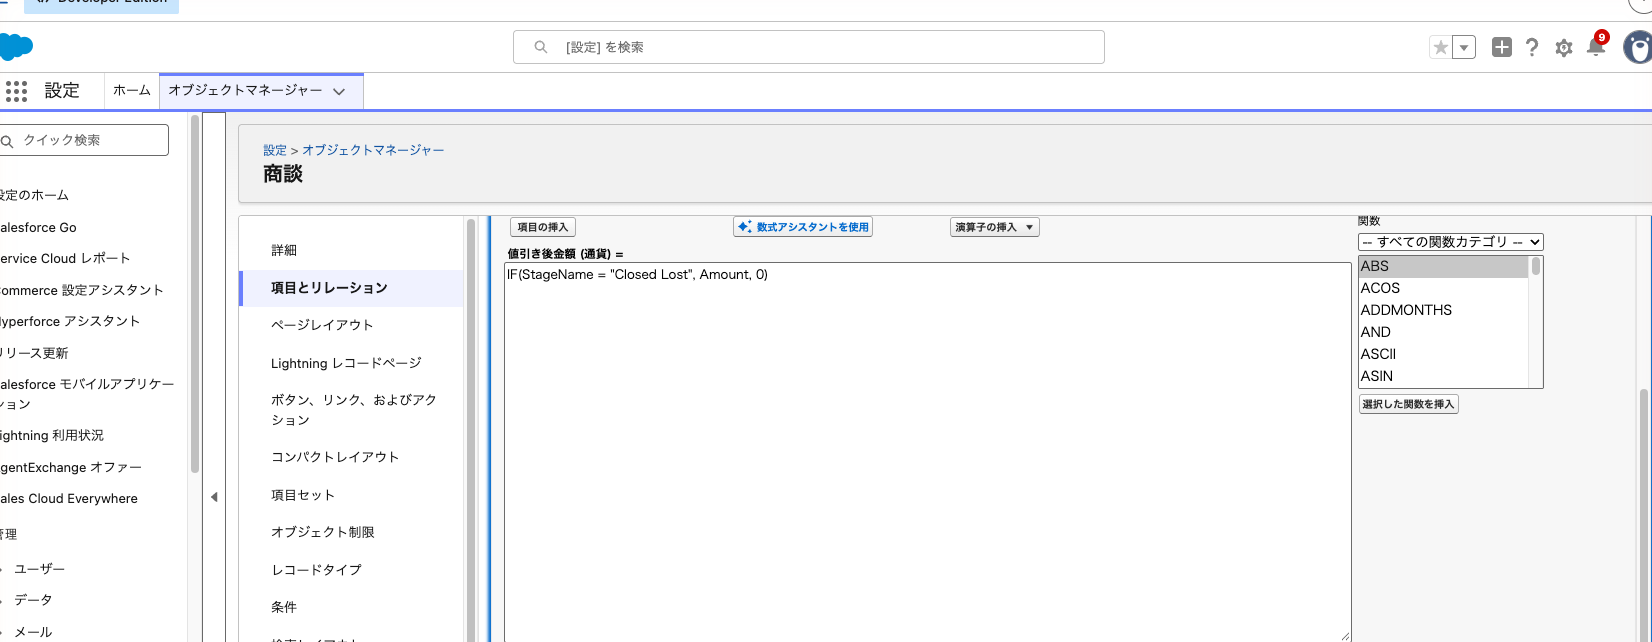Open the setup gear icon

(1564, 48)
